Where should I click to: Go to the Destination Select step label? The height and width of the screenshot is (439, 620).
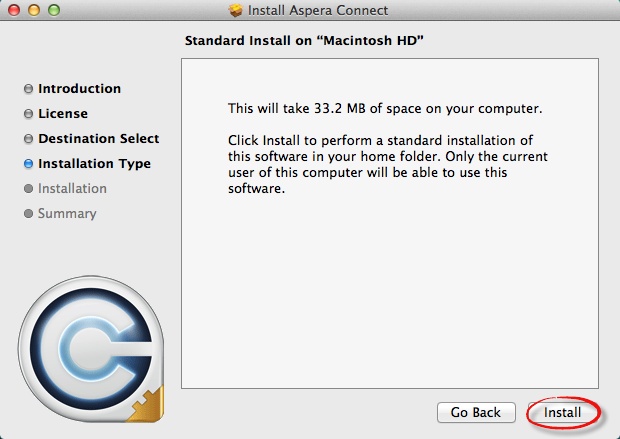(98, 139)
